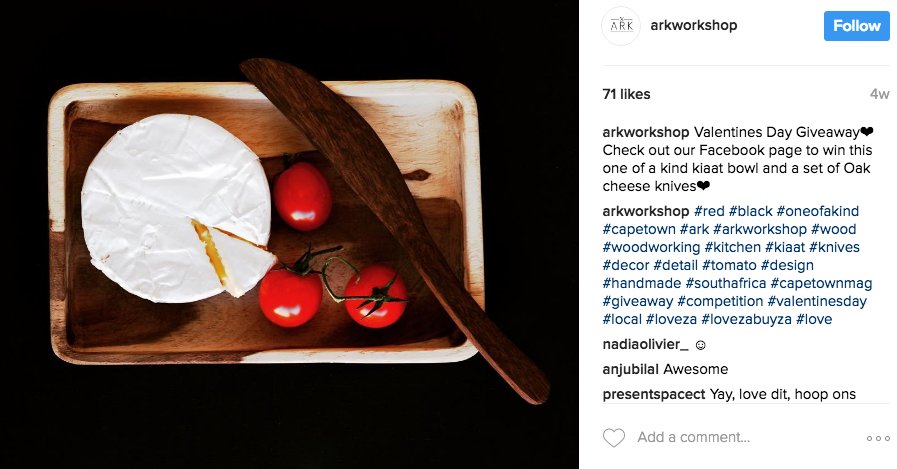This screenshot has width=897, height=469.
Task: Open the 4w post timestamp
Action: click(x=879, y=94)
